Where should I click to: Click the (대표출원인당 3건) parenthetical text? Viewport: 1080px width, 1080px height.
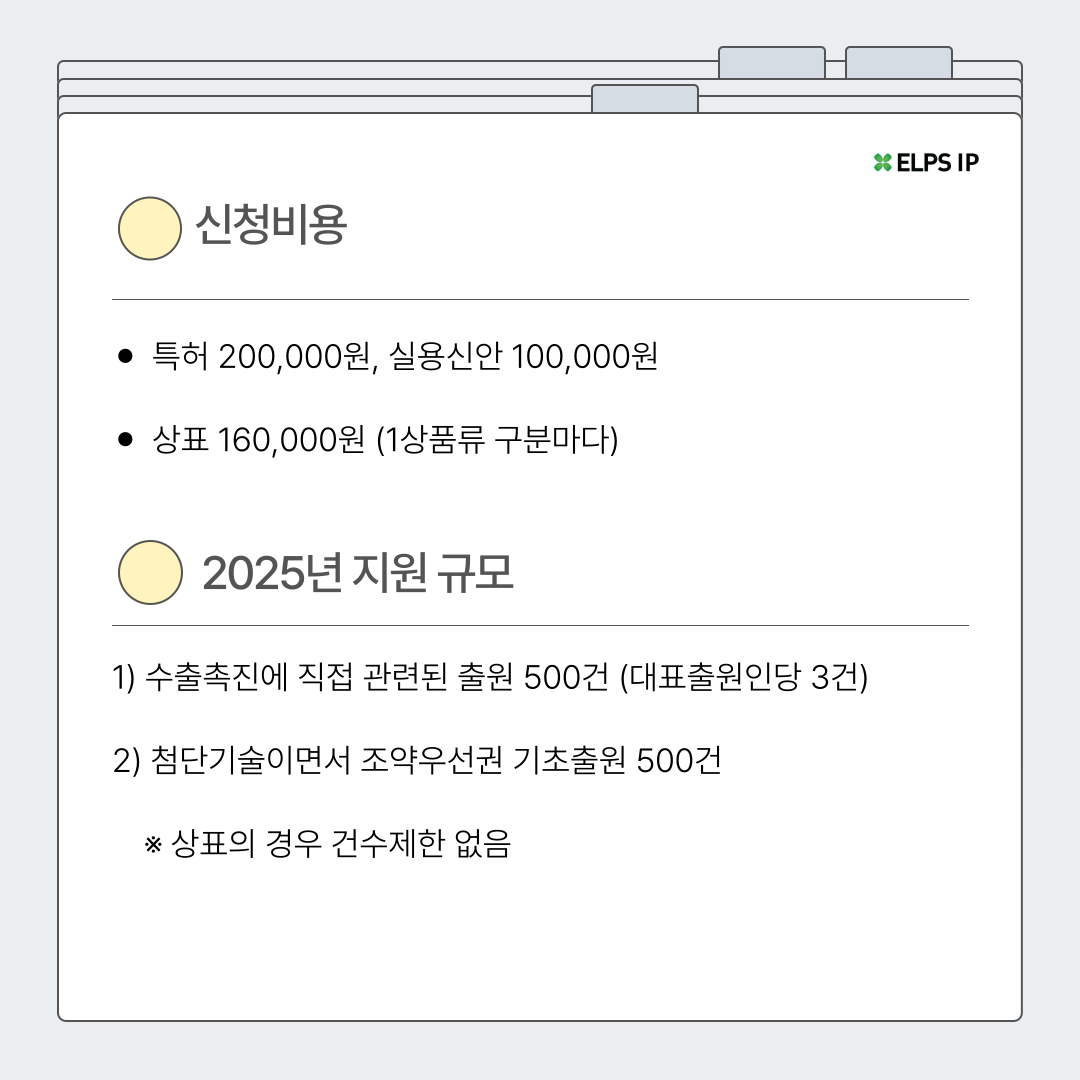pyautogui.click(x=744, y=677)
